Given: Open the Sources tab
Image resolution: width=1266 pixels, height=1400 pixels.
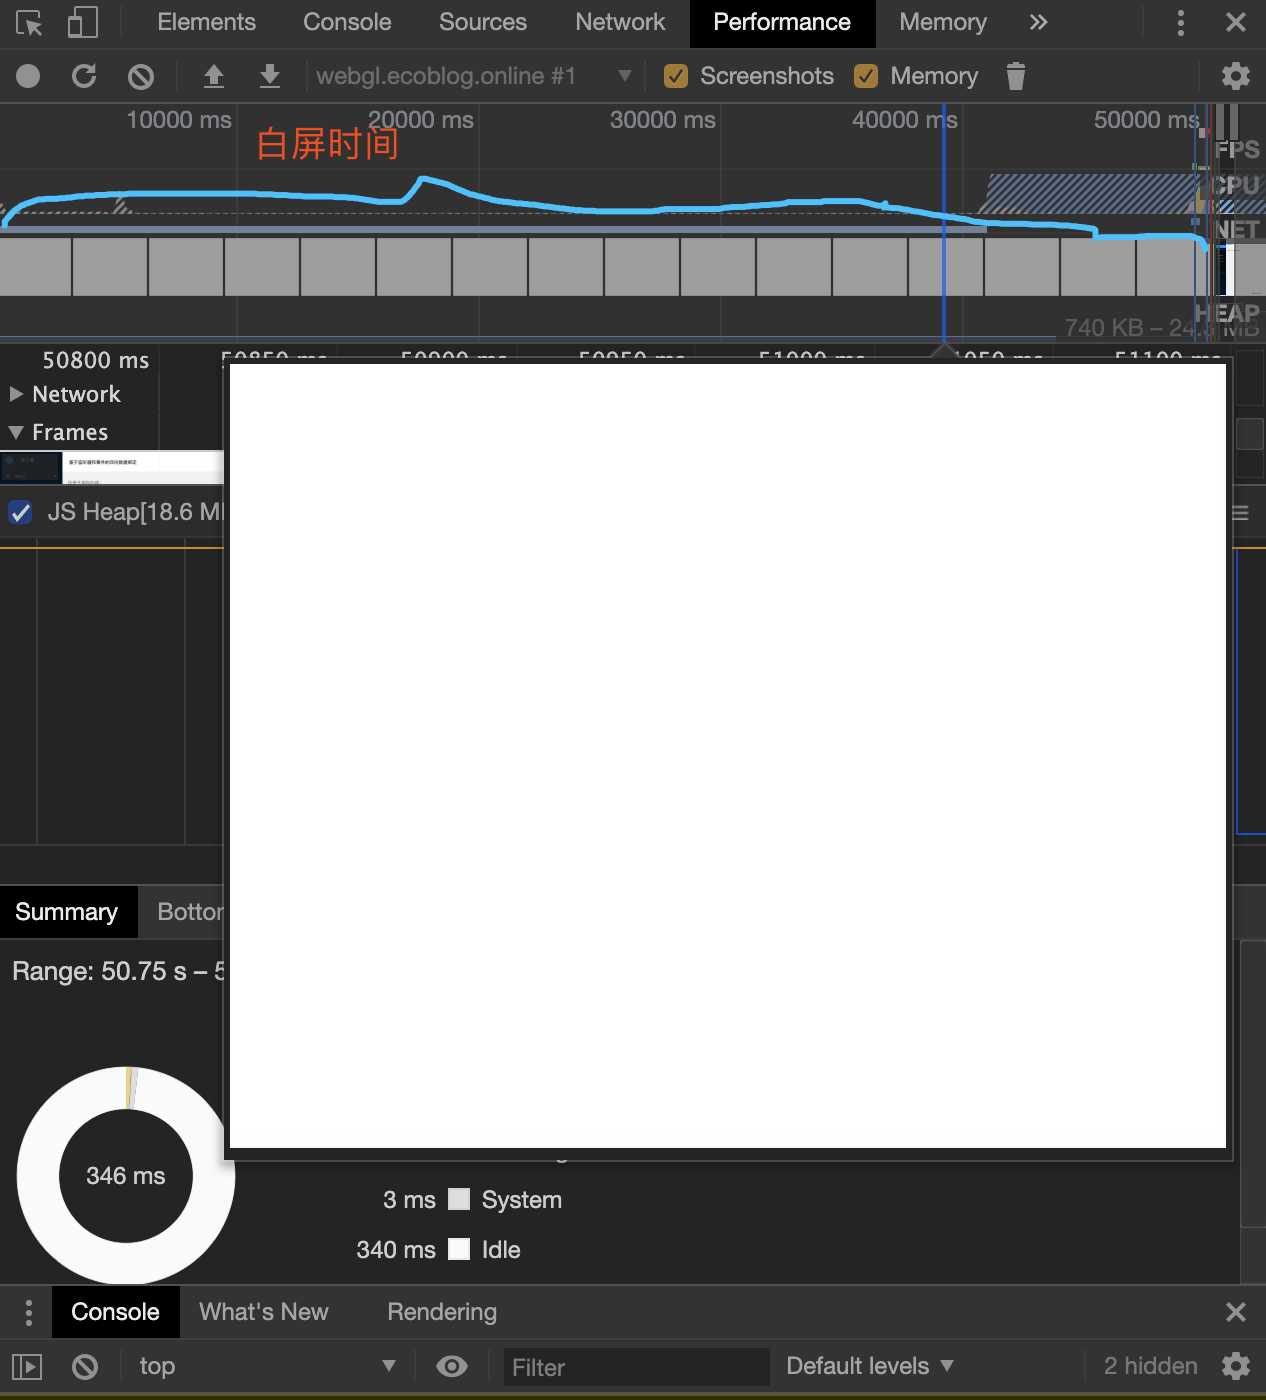Looking at the screenshot, I should (x=483, y=22).
